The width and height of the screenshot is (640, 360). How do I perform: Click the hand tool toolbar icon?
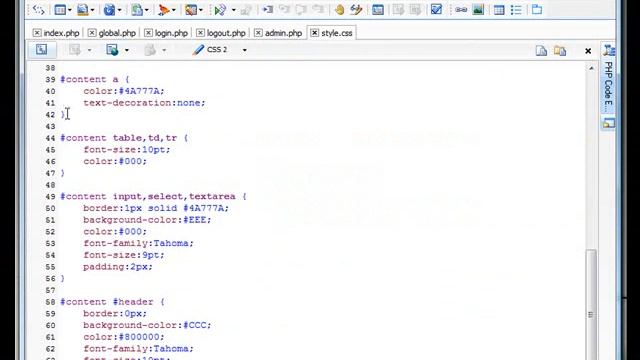click(339, 9)
